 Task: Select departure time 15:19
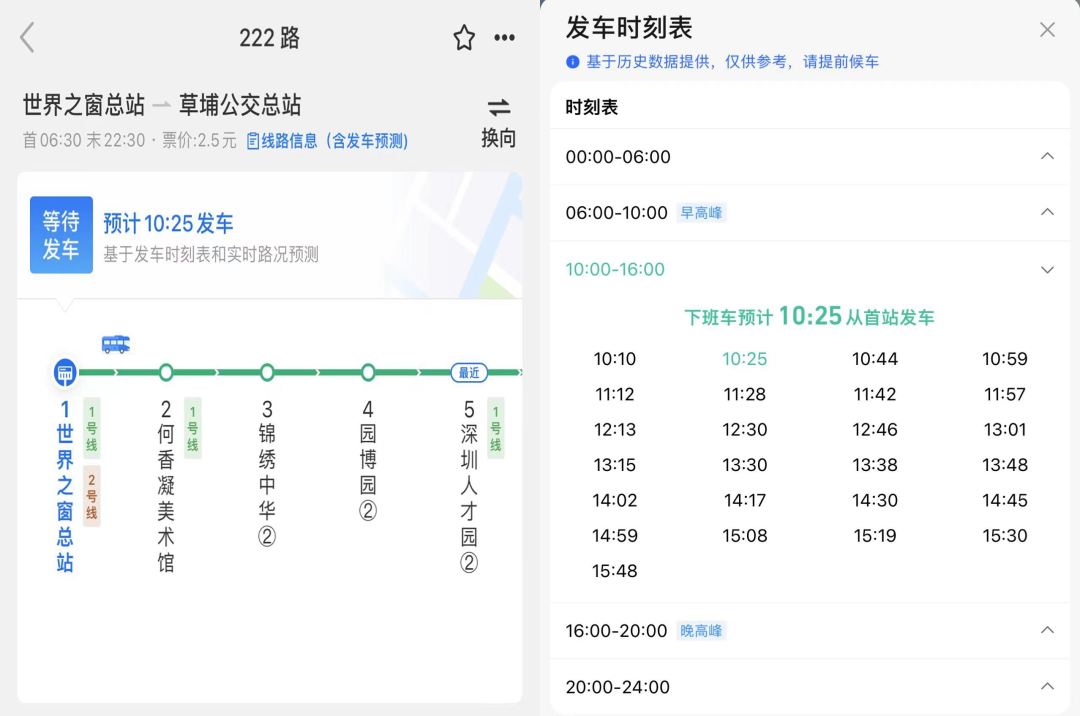875,536
